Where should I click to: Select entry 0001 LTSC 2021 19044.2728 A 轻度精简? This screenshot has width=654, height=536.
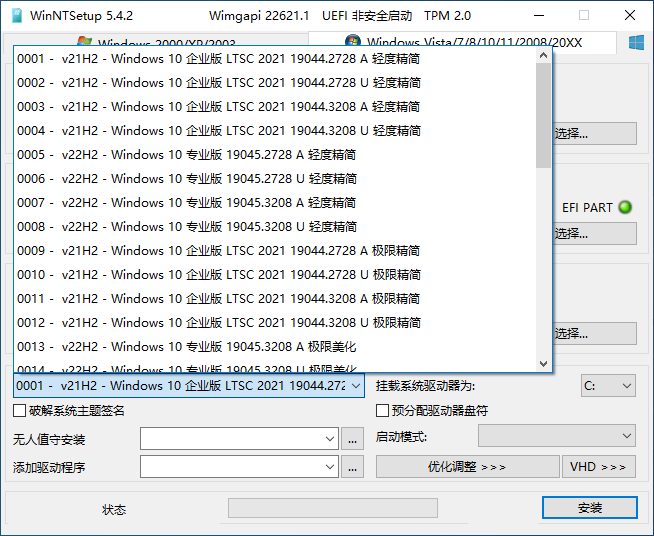pyautogui.click(x=275, y=59)
